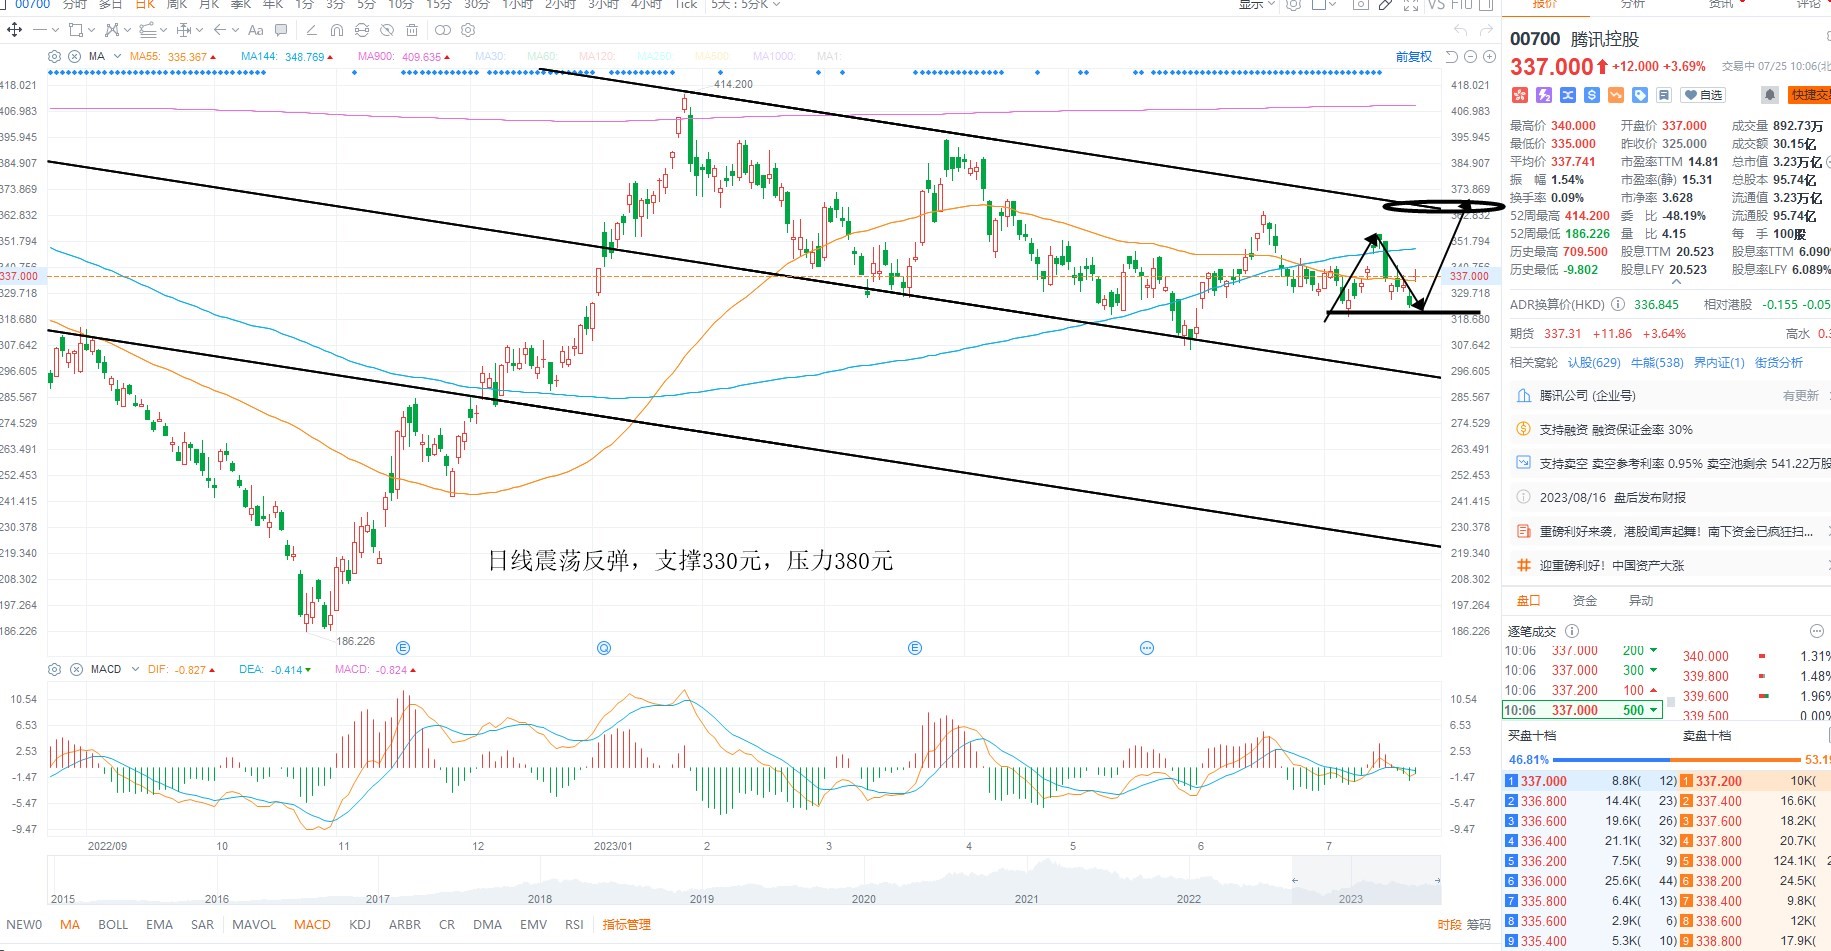Click the price alert bell icon
Viewport: 1831px width, 951px height.
1769,95
